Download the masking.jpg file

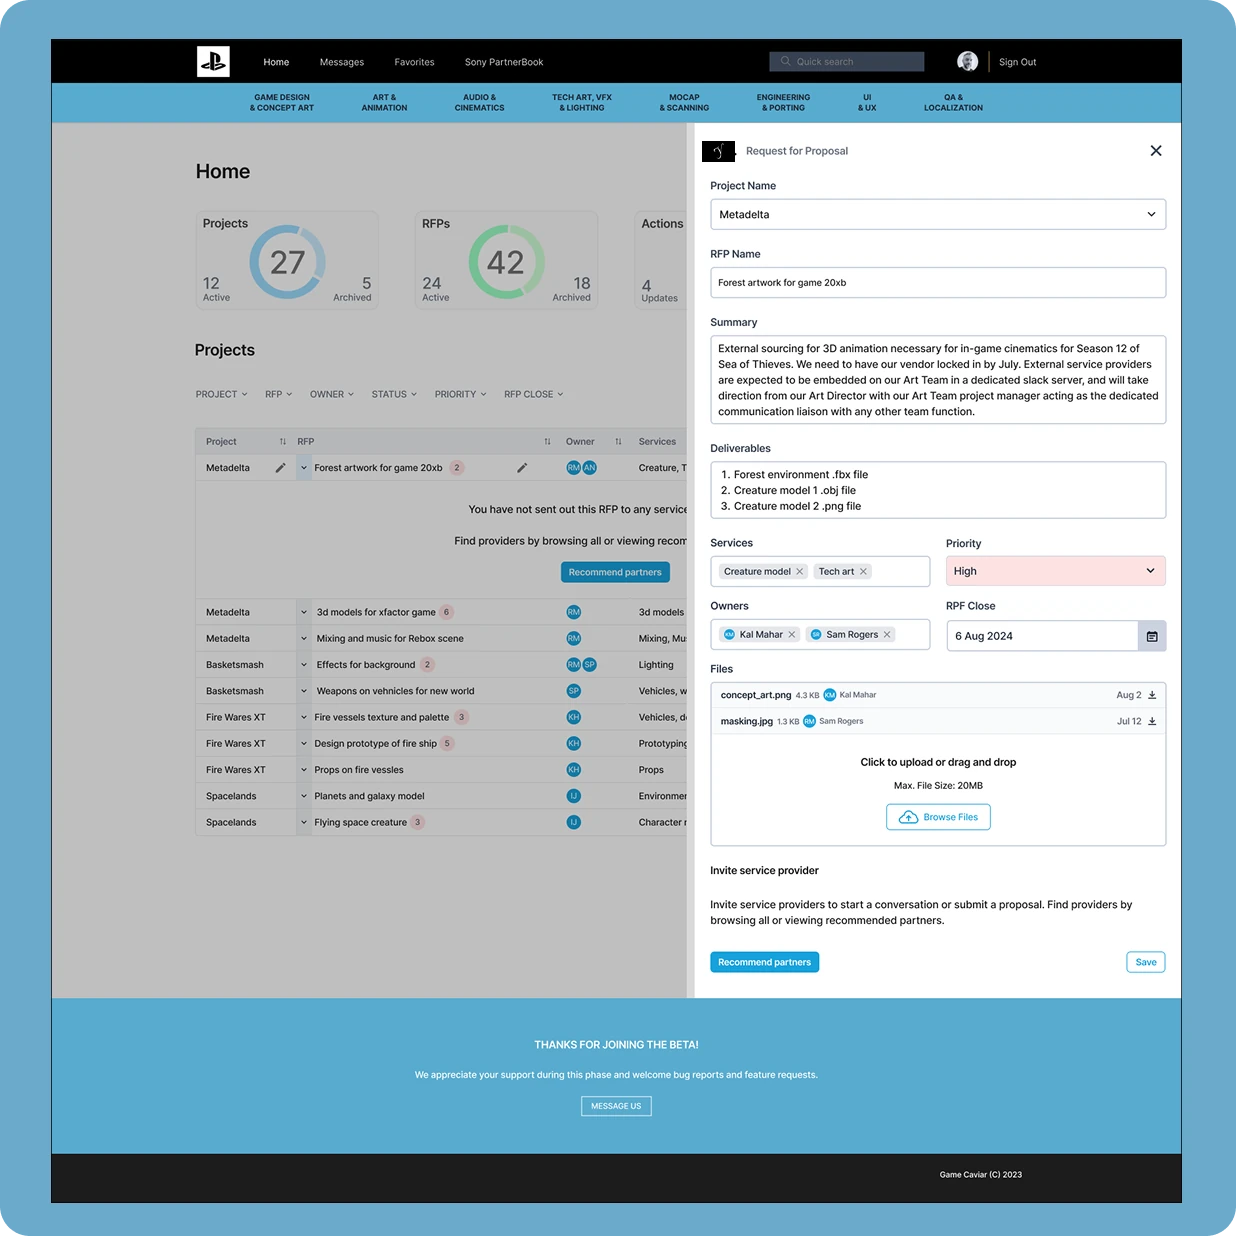(1152, 721)
